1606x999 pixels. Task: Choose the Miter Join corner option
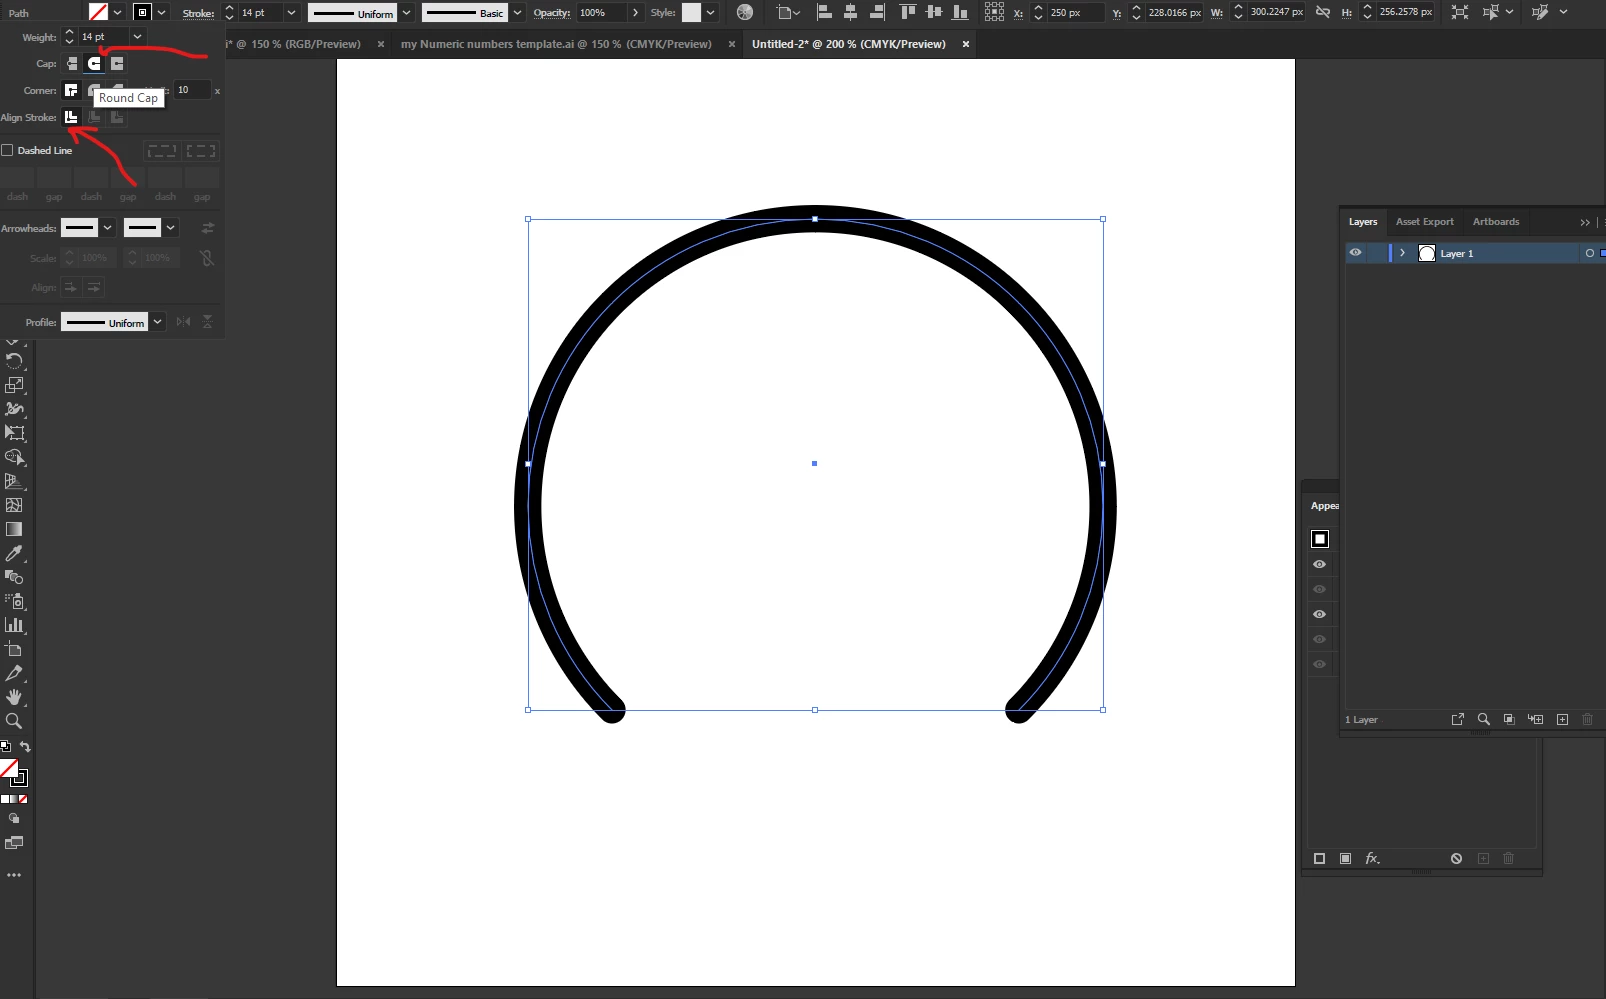71,90
